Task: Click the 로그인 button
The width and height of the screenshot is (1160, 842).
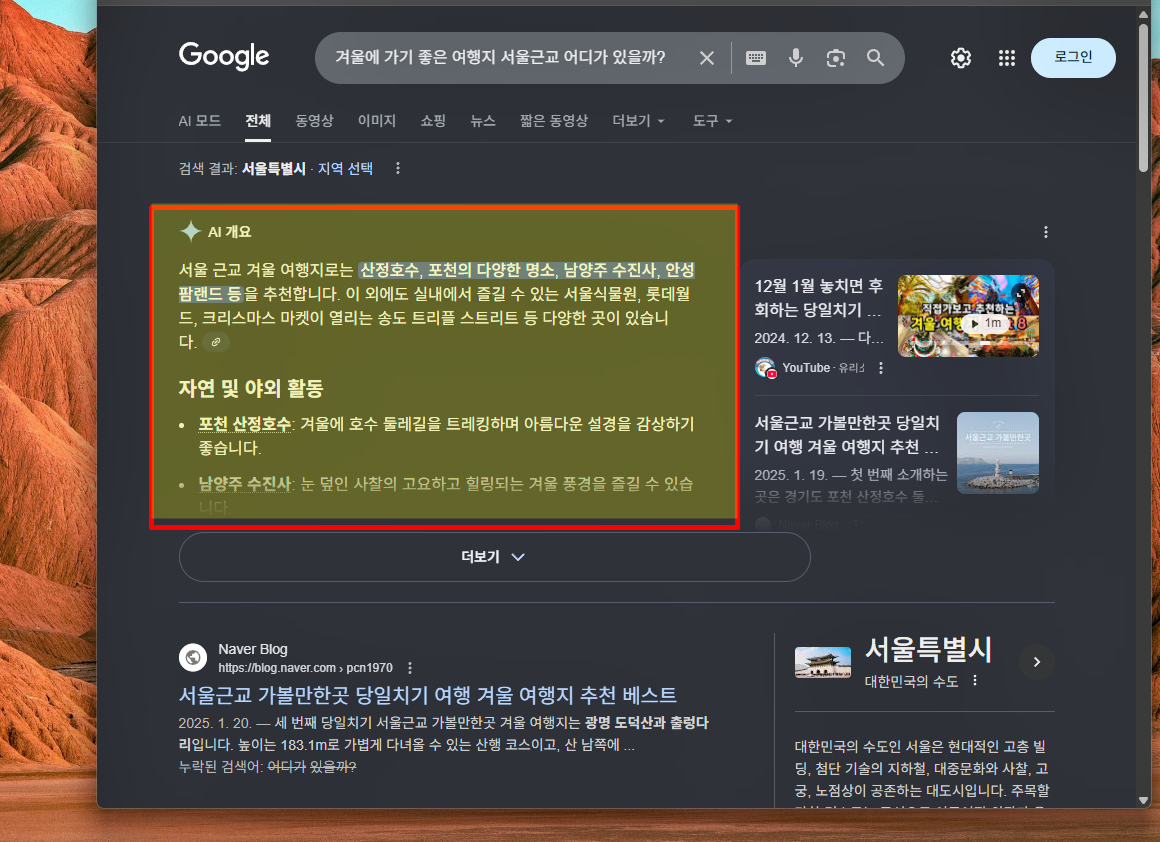Action: 1073,58
